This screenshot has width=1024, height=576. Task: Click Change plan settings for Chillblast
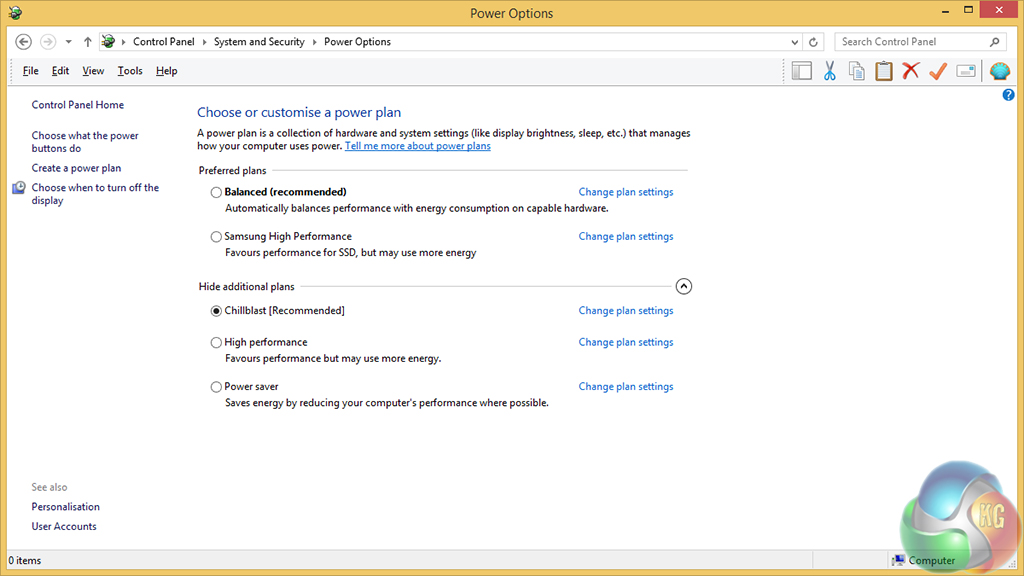[x=625, y=311]
